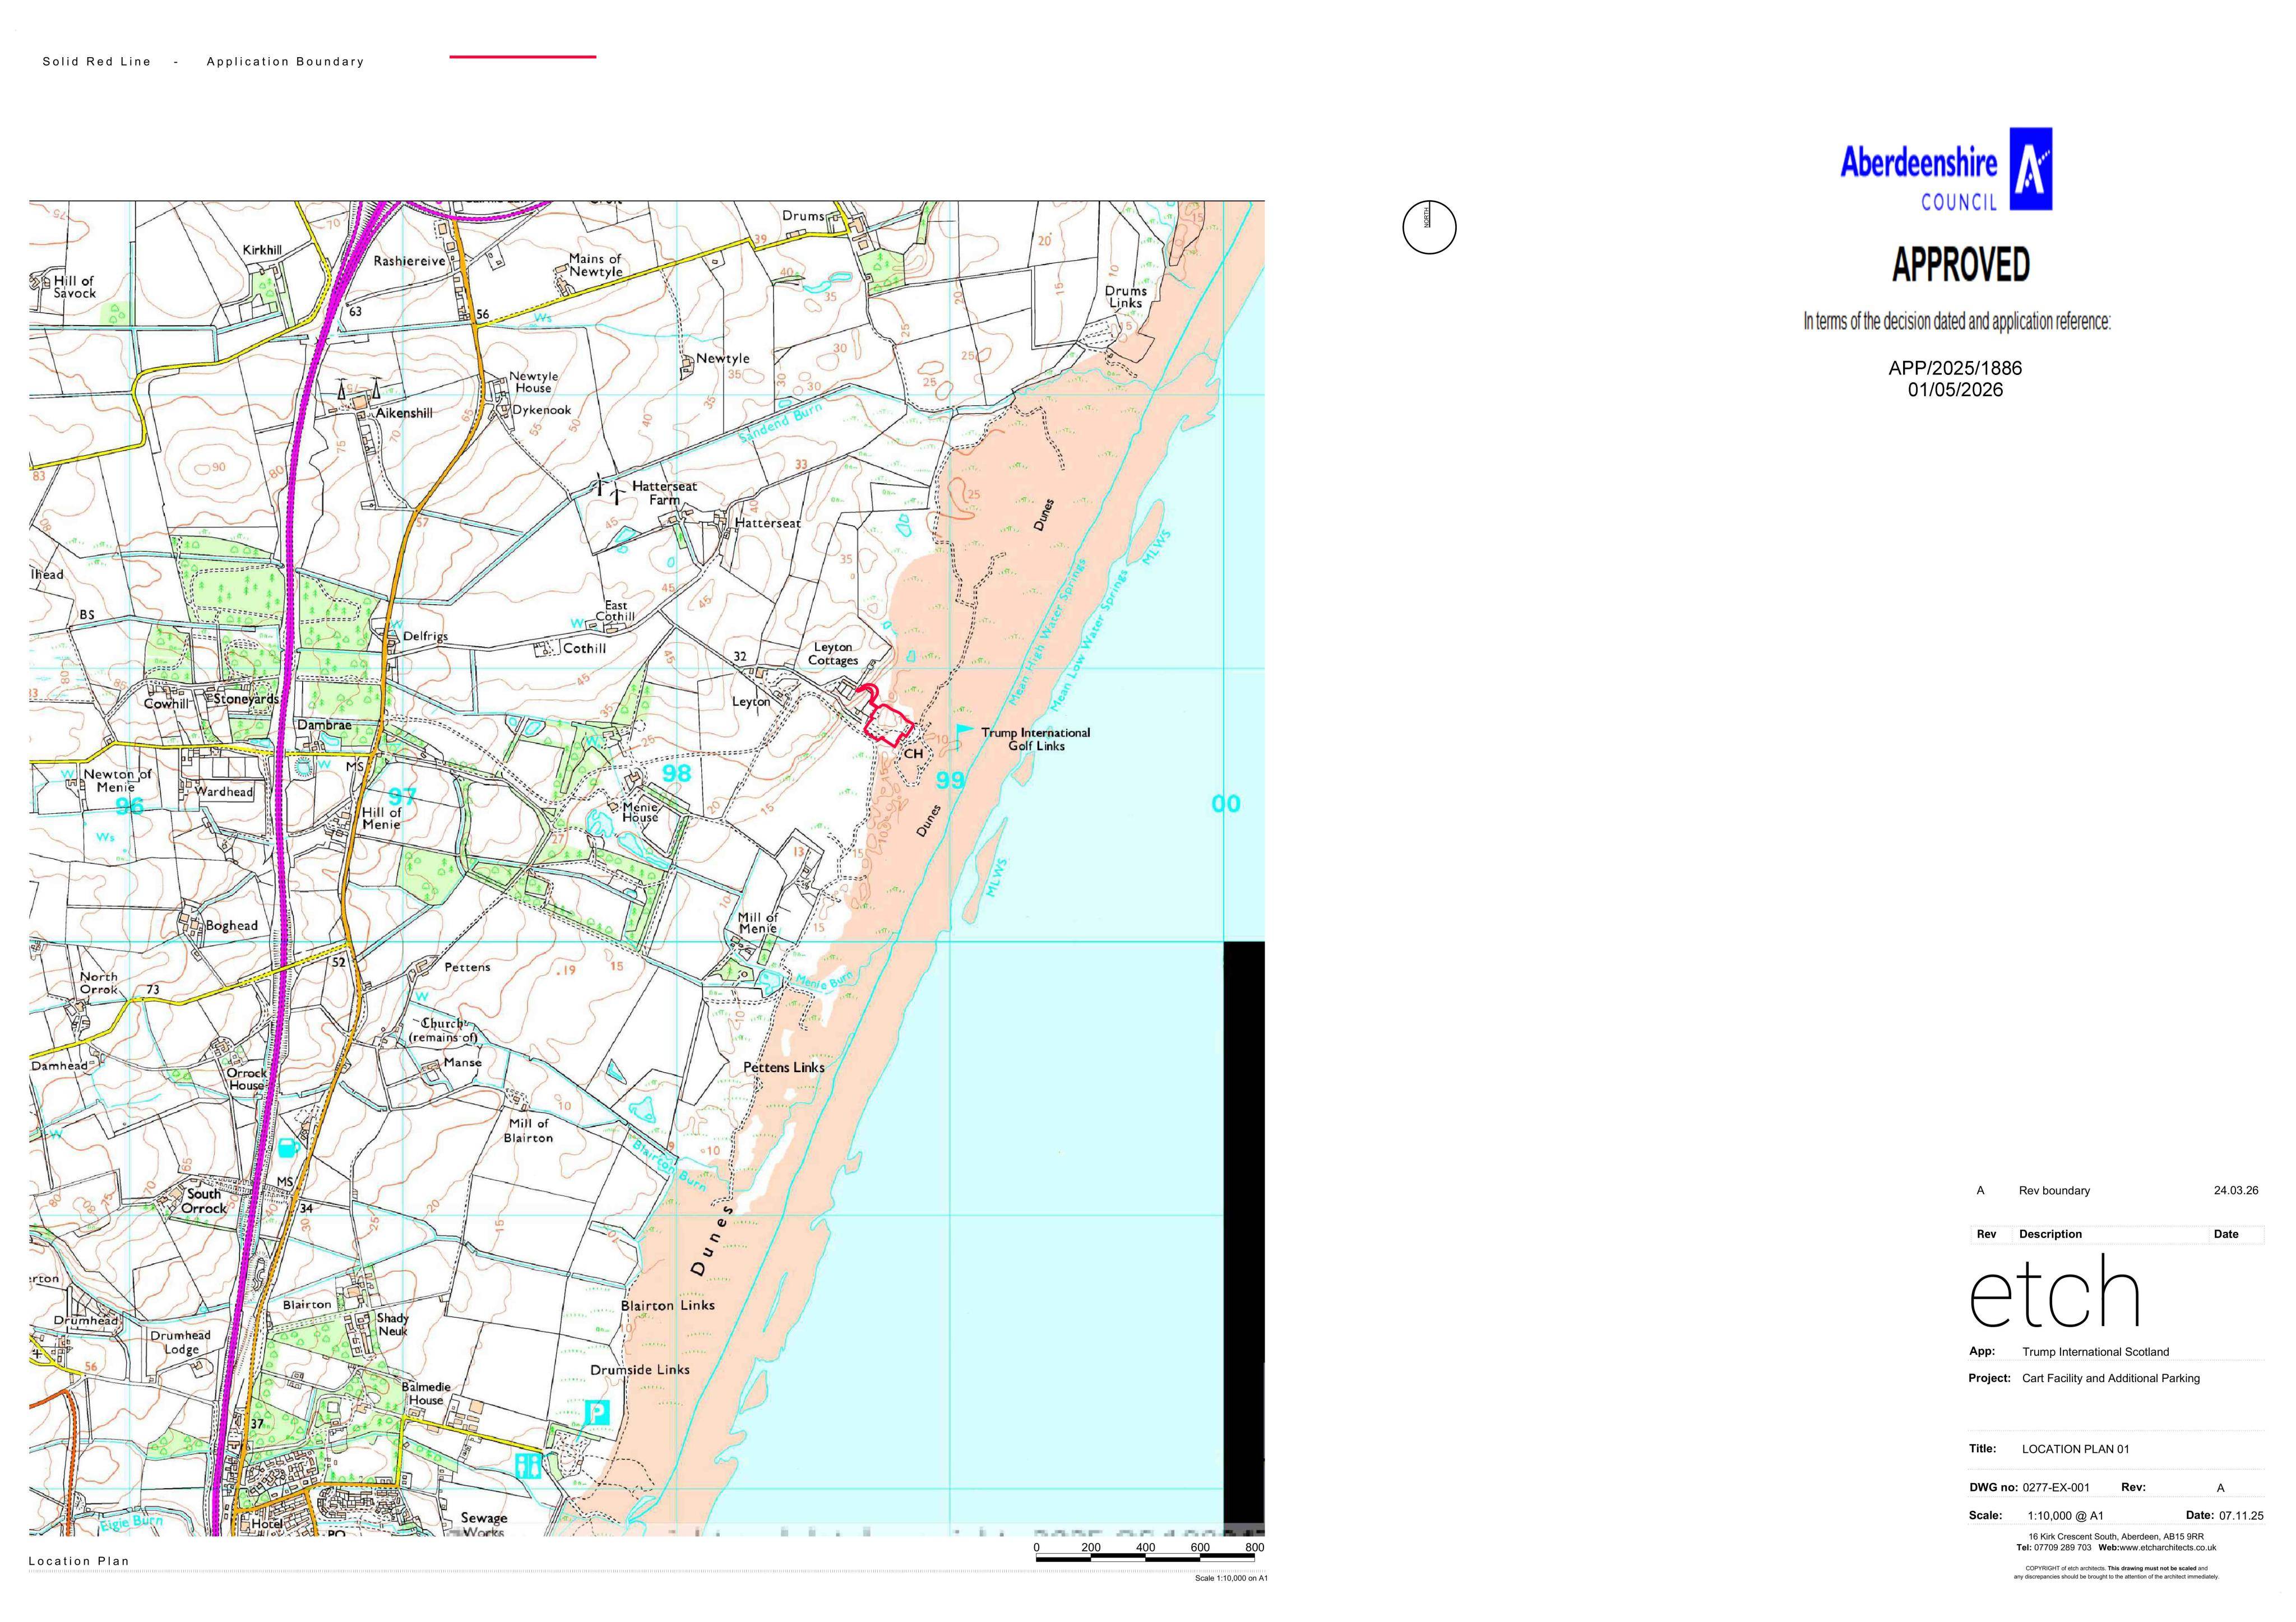Click the 'Drumside Links' map label
This screenshot has width=2296, height=1622.
click(639, 1369)
